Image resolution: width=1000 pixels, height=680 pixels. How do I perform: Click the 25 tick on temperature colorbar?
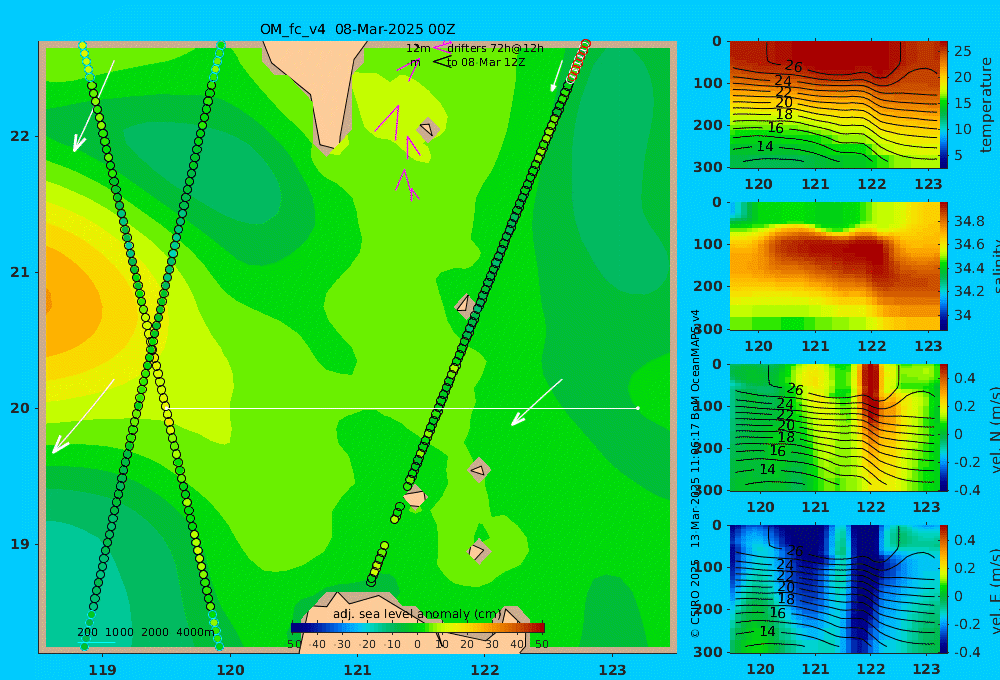(962, 50)
